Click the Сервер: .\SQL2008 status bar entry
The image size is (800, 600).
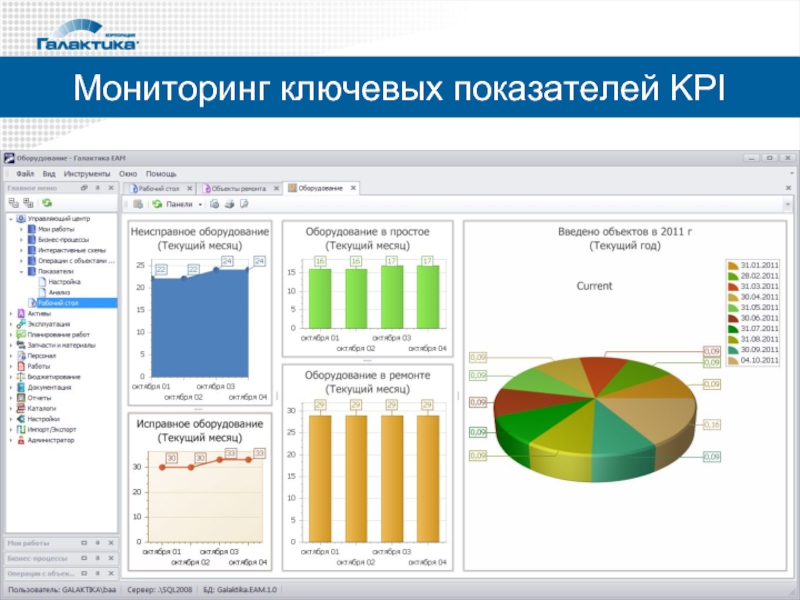point(160,590)
